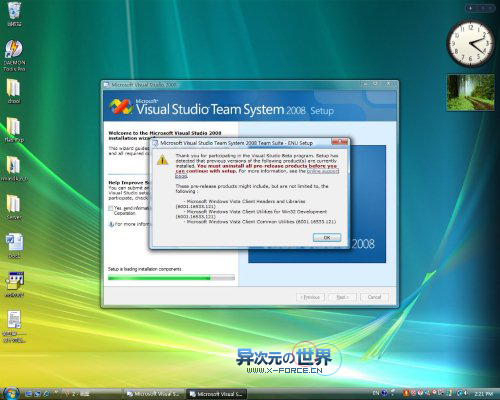Close the Team Suite ENU Setup dialog
500x400 pixels.
pyautogui.click(x=339, y=142)
